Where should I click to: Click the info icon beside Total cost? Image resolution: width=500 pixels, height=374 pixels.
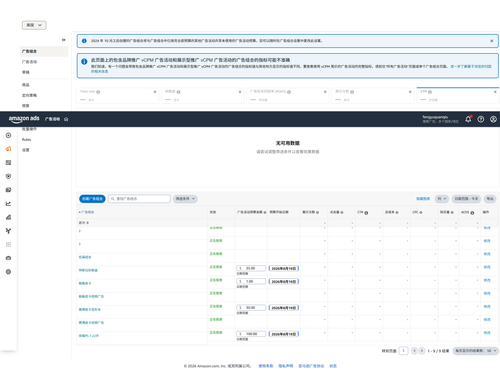point(98,92)
